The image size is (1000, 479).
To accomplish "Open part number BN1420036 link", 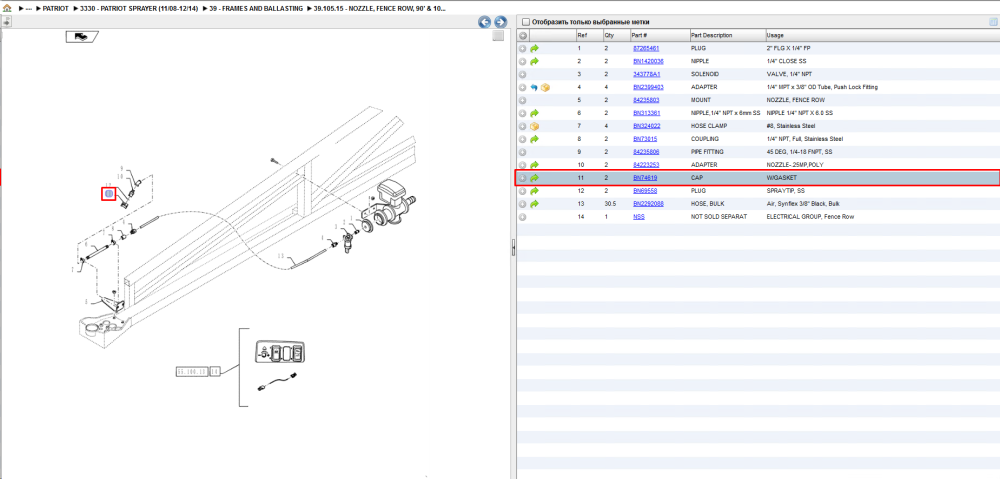I will [648, 61].
